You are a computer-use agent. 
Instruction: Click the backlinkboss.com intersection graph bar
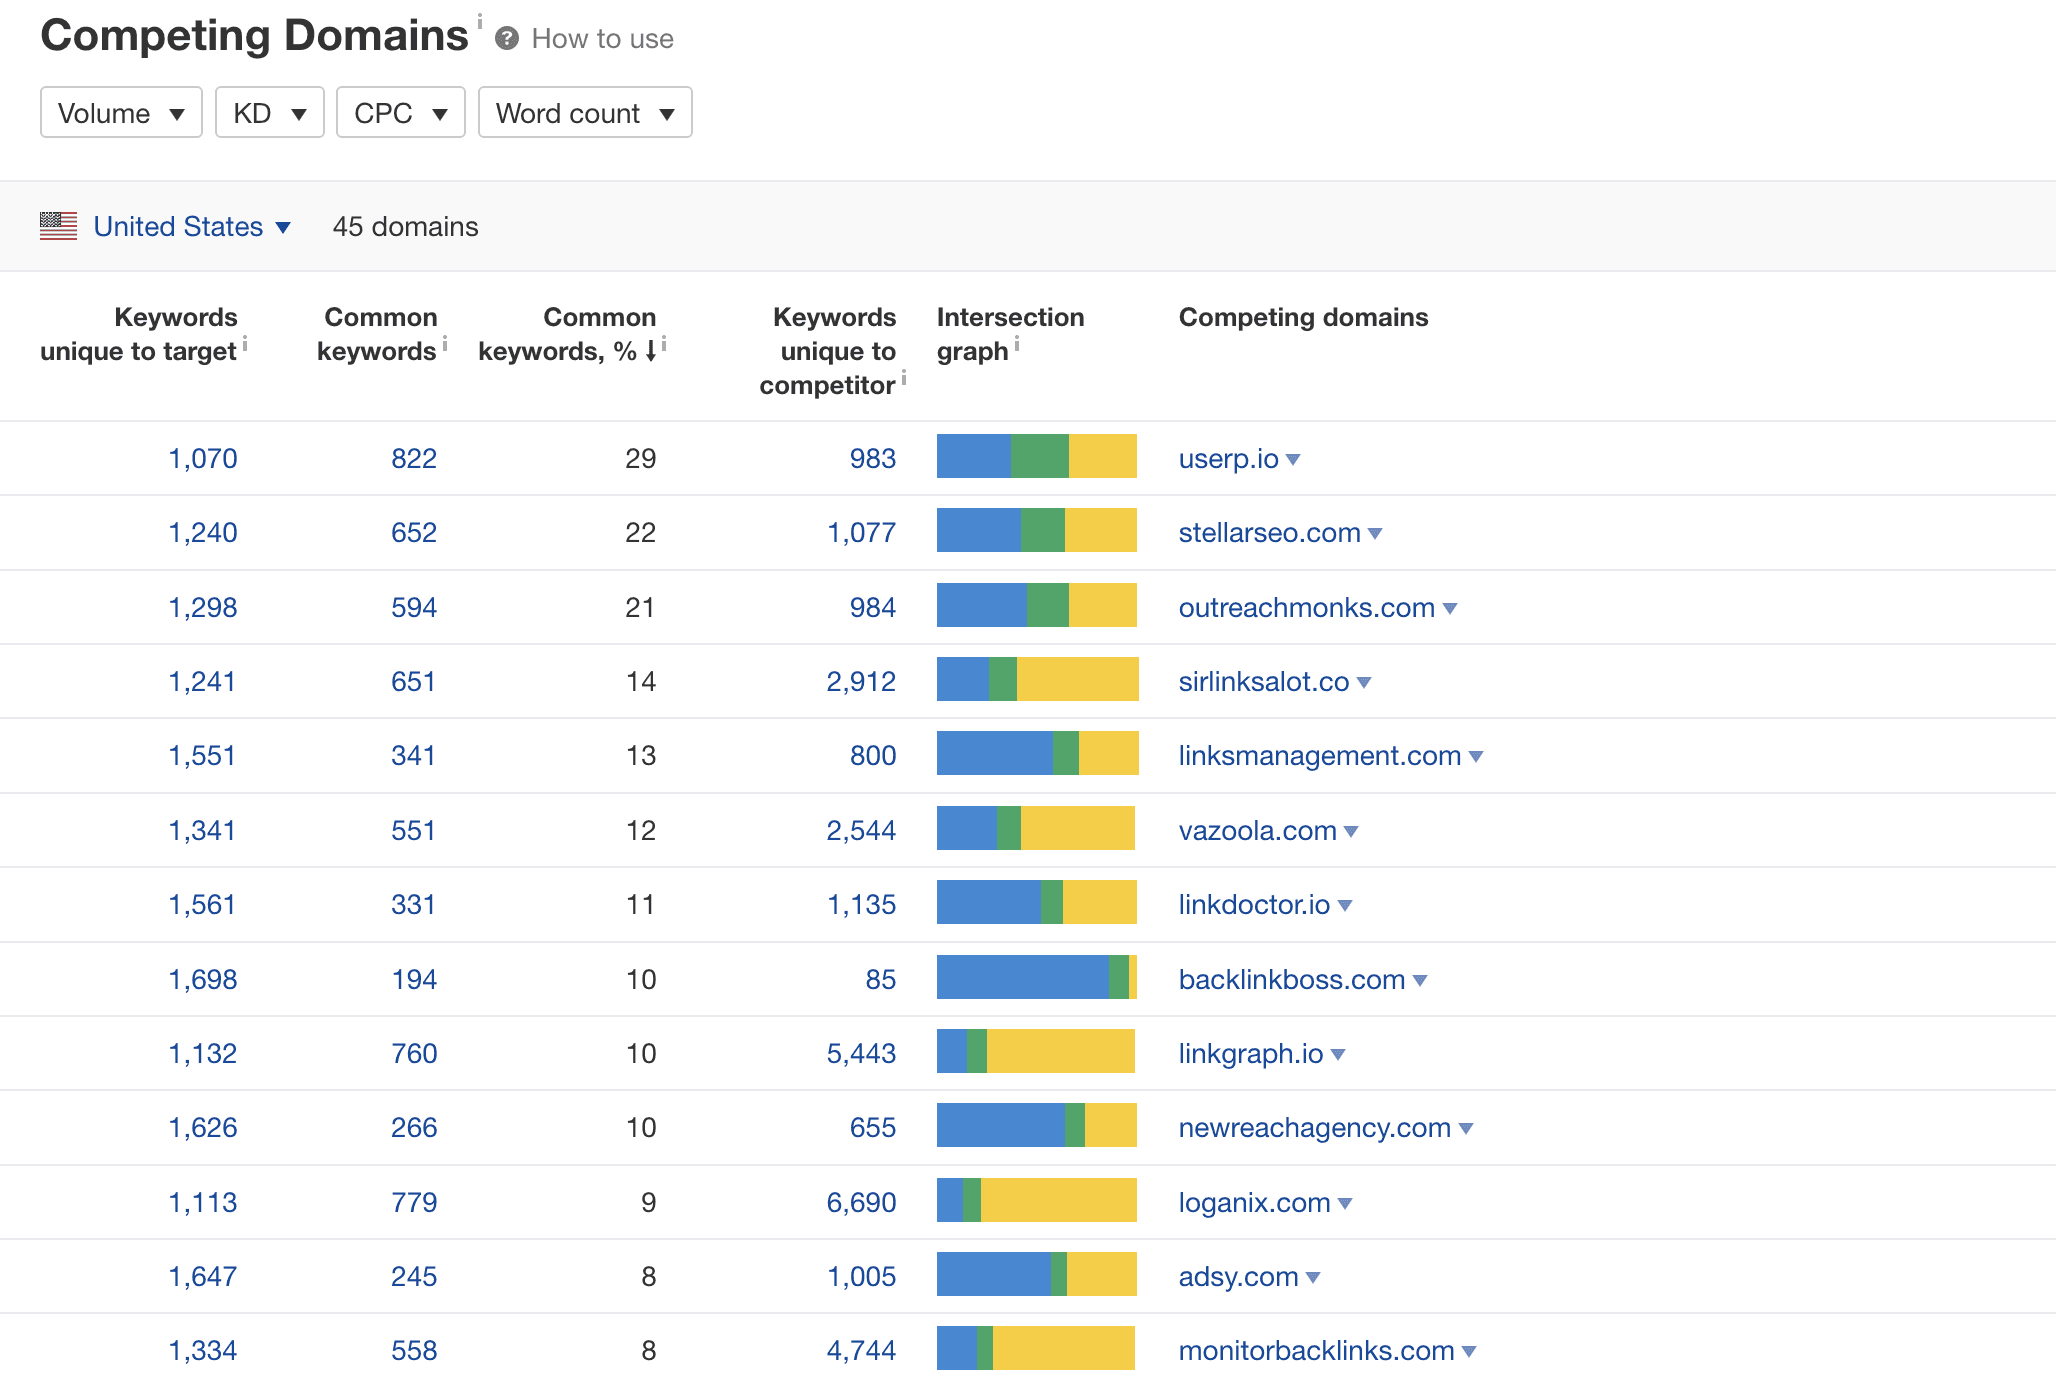[1037, 977]
